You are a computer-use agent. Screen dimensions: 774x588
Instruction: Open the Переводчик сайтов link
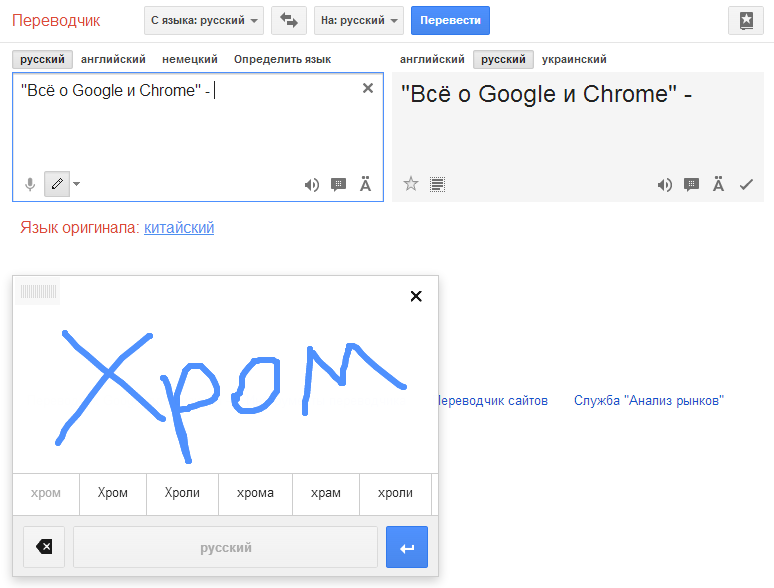[x=493, y=400]
